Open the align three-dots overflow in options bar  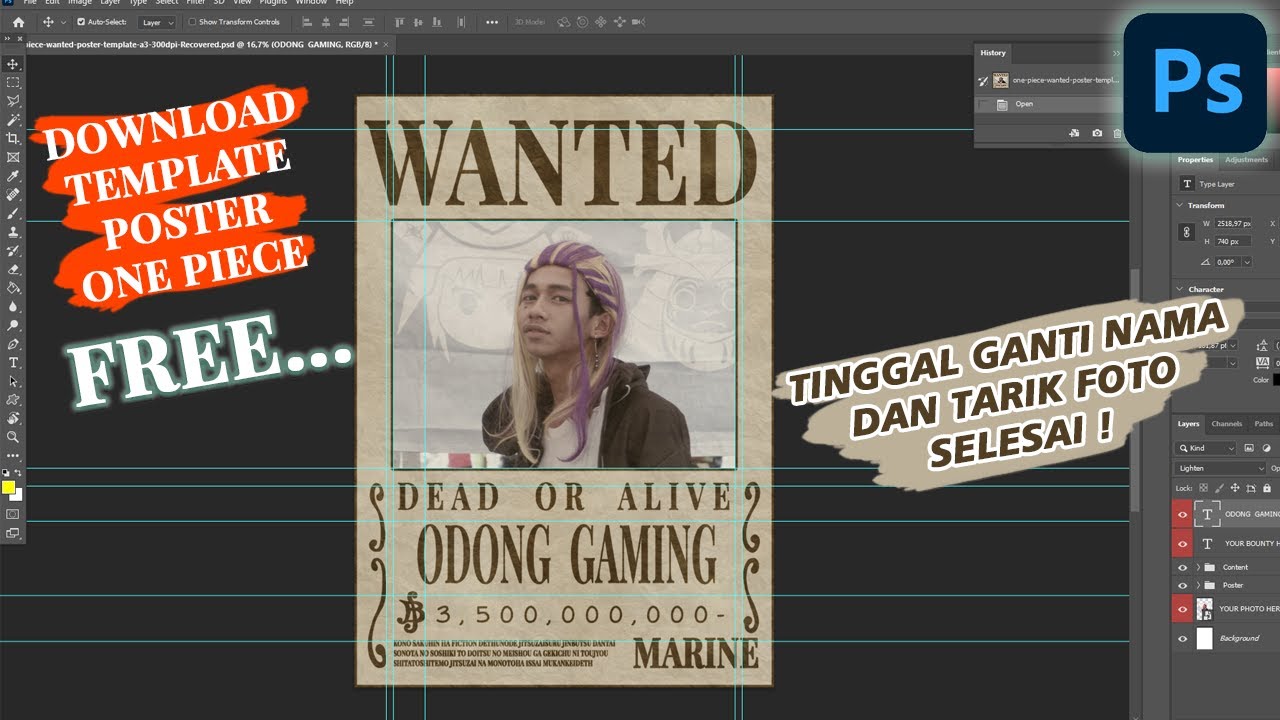[x=492, y=21]
